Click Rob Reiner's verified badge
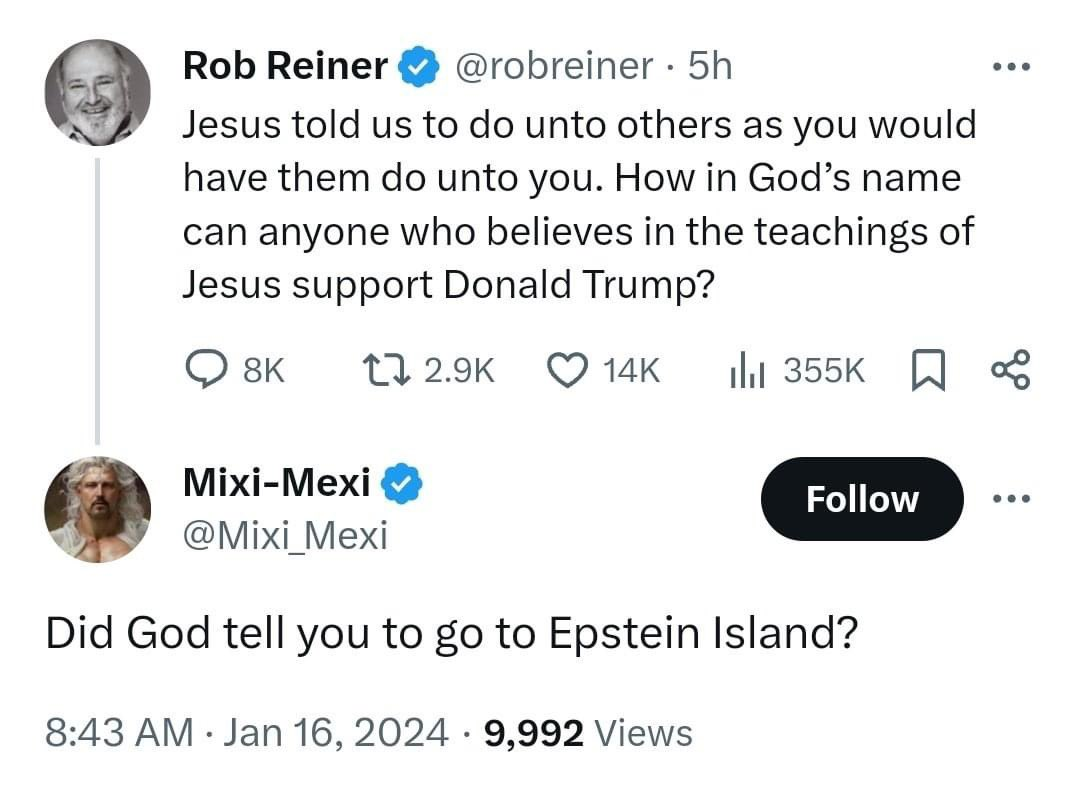This screenshot has width=1080, height=792. pos(418,67)
